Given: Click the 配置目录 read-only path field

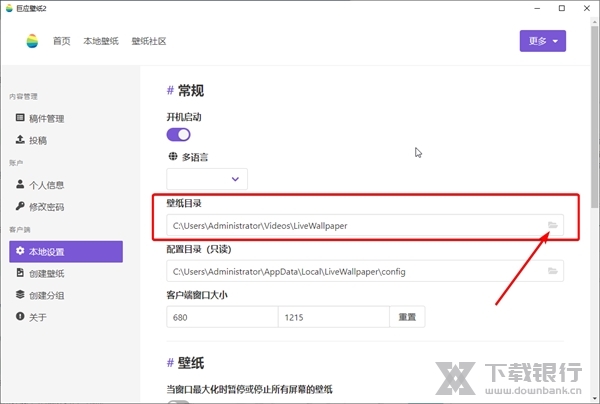Looking at the screenshot, I should (365, 271).
